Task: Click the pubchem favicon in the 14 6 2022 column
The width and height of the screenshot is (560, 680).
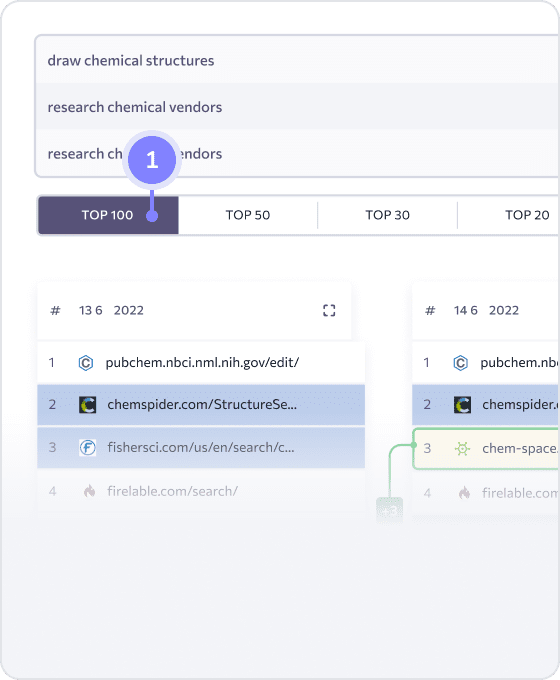Action: coord(461,363)
